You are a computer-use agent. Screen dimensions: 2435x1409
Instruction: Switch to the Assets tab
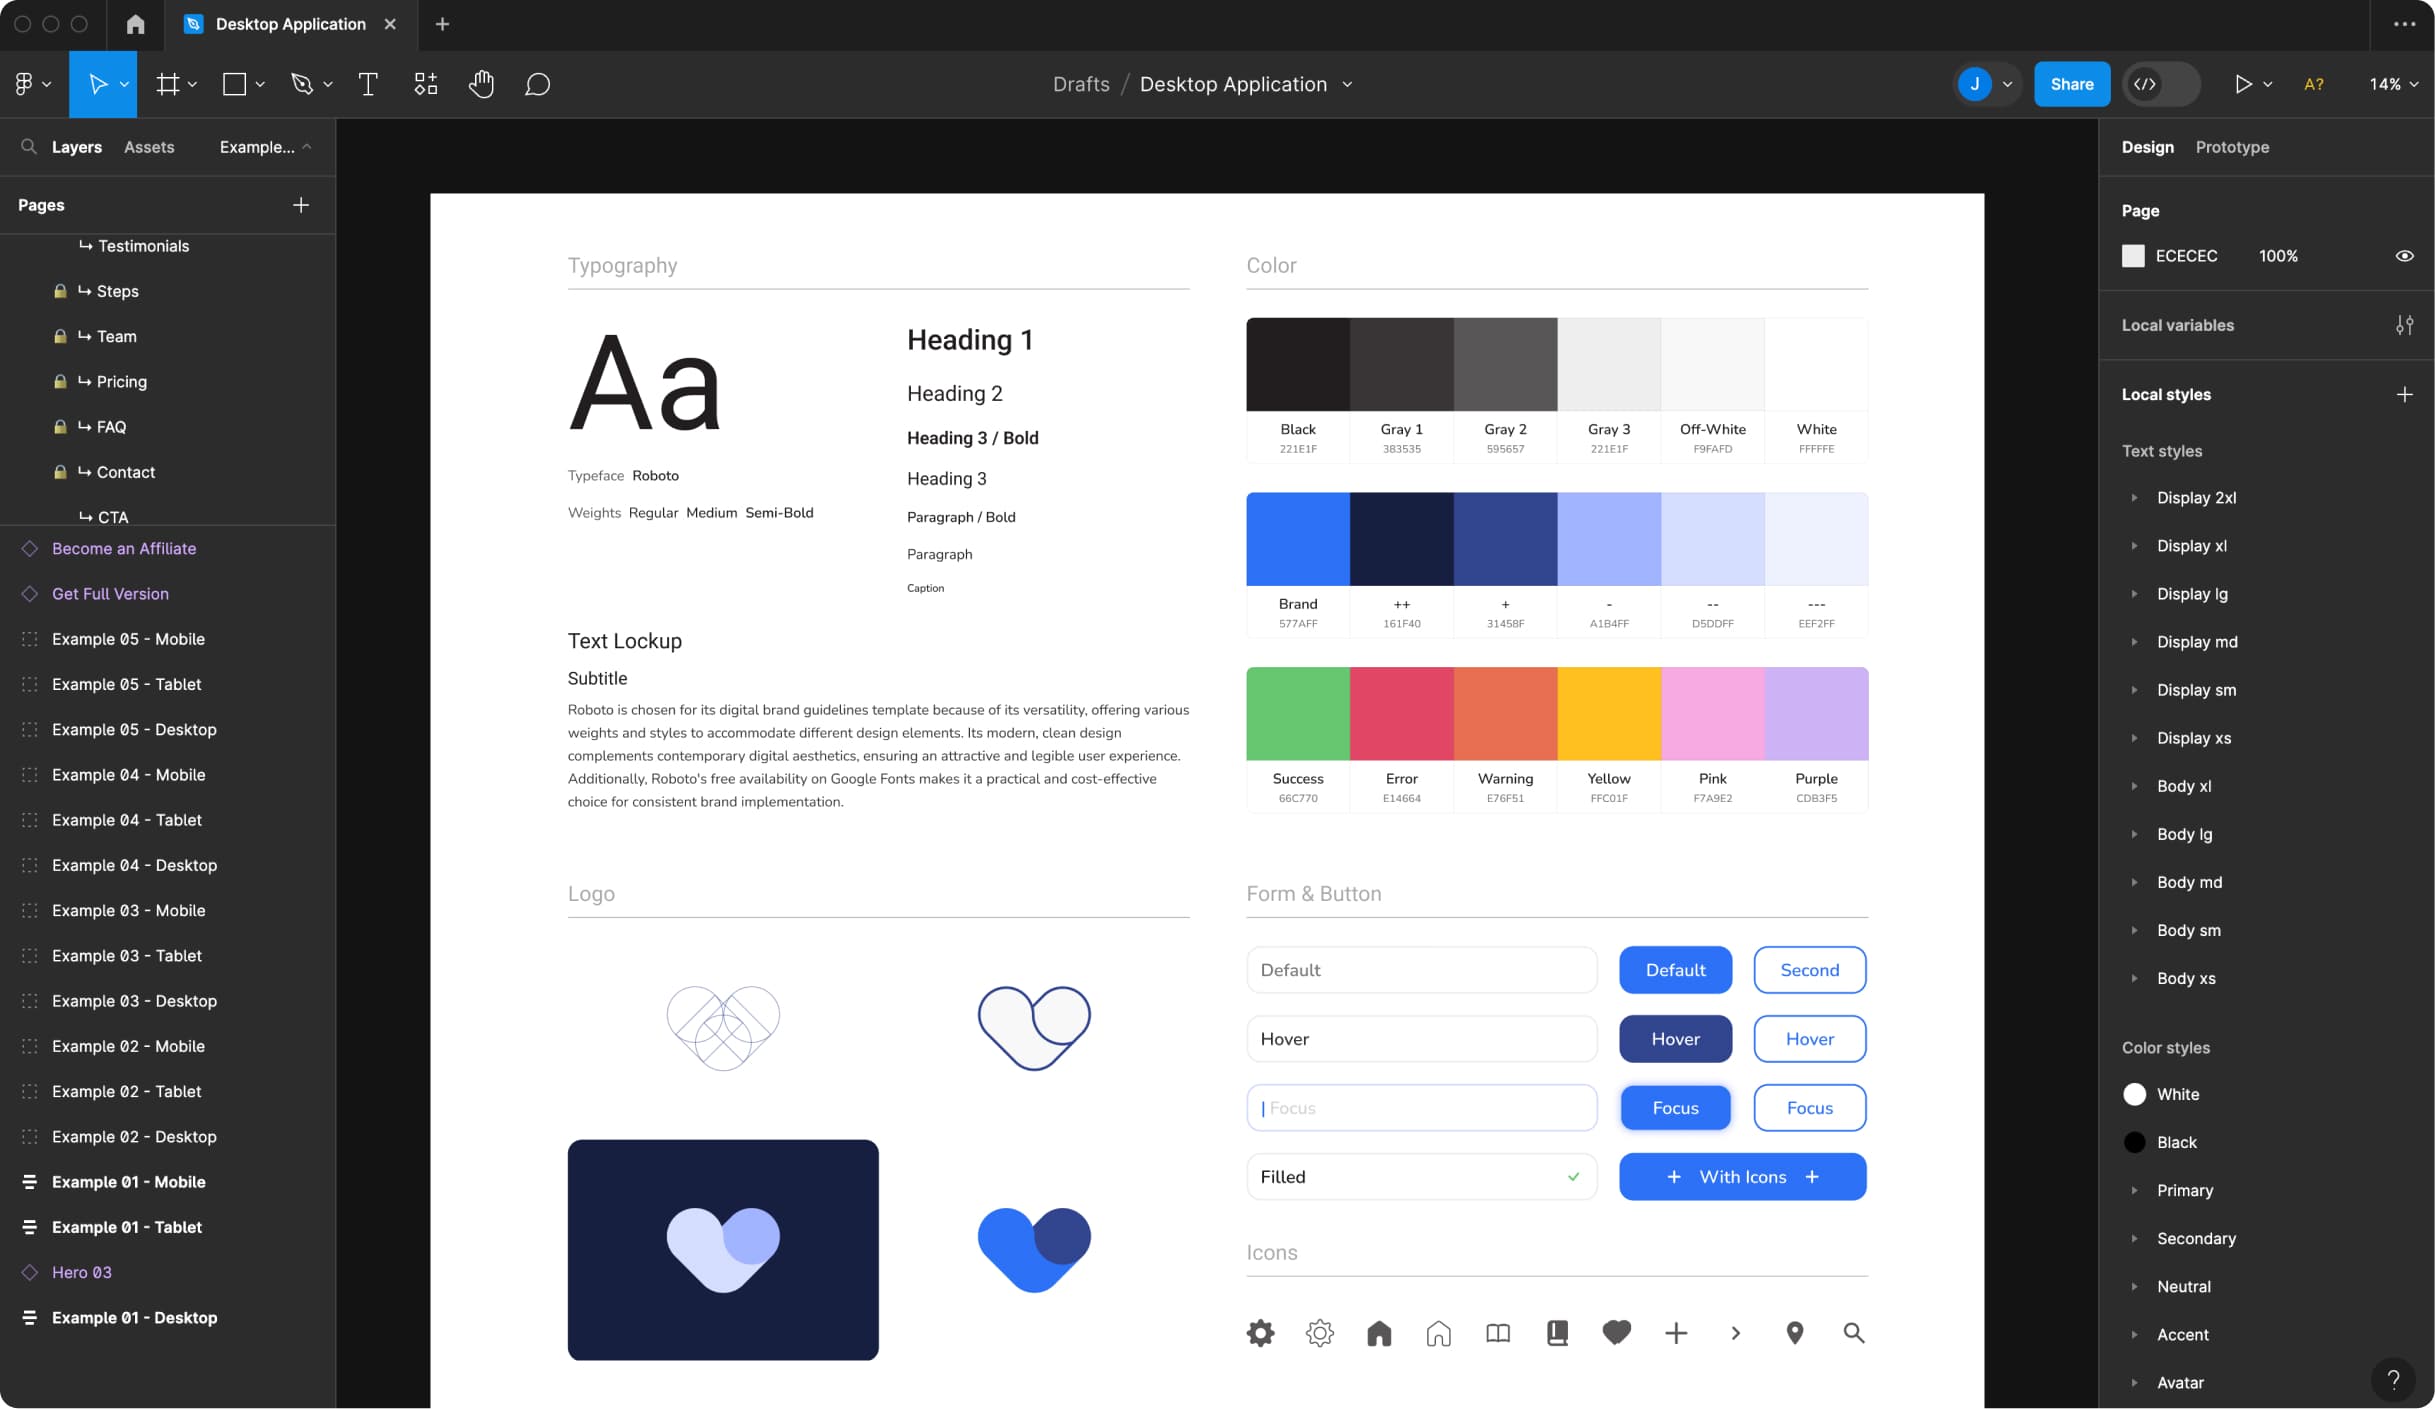coord(149,147)
